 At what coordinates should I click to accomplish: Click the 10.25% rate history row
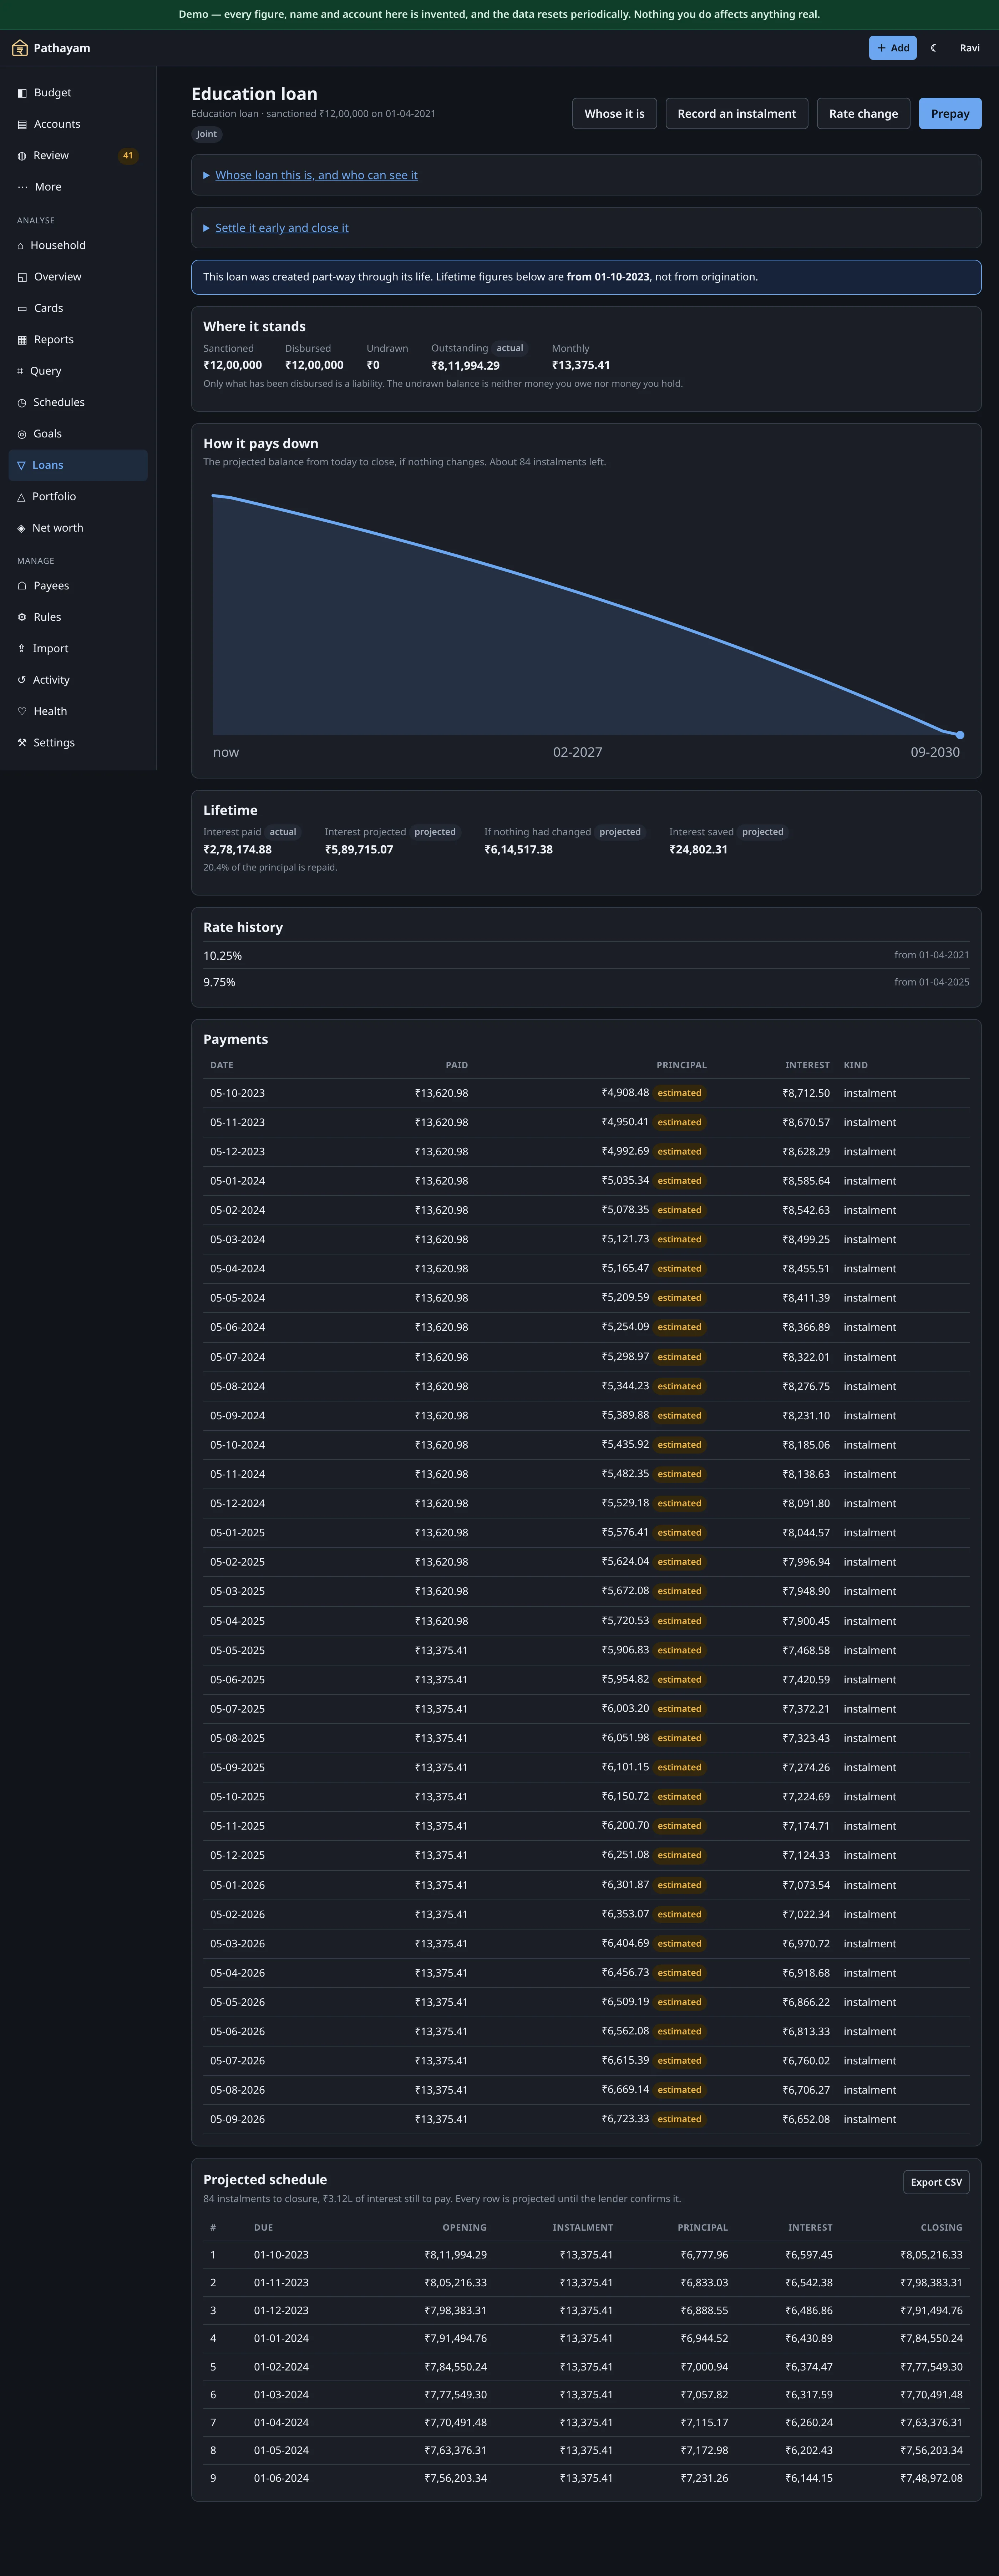(586, 956)
